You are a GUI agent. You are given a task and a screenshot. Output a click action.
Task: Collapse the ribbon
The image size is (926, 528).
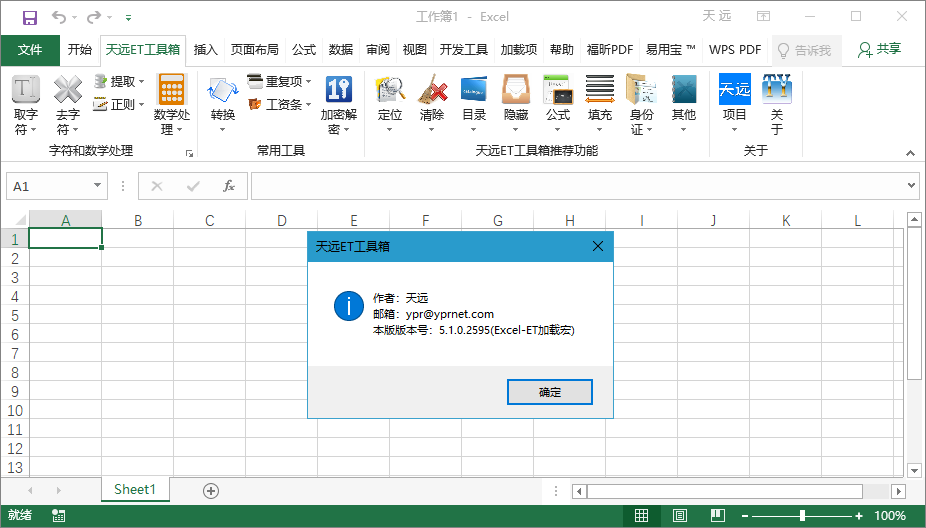point(911,153)
